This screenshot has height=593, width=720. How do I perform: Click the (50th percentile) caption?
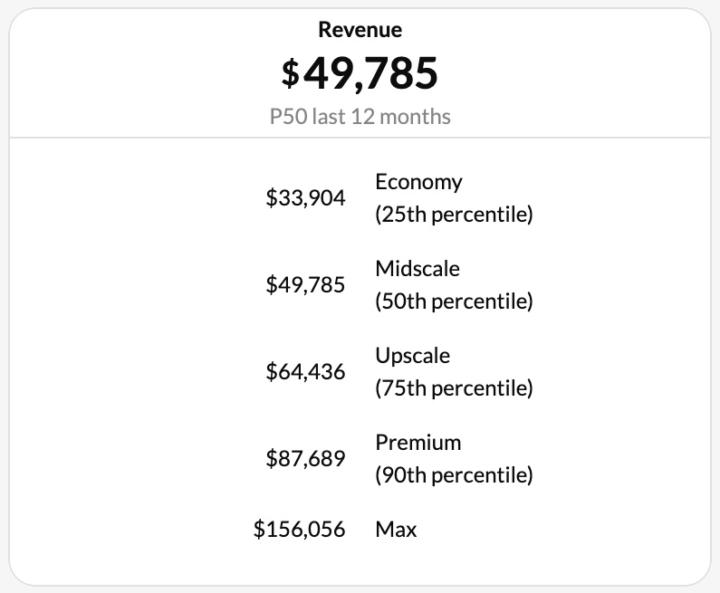[x=453, y=301]
